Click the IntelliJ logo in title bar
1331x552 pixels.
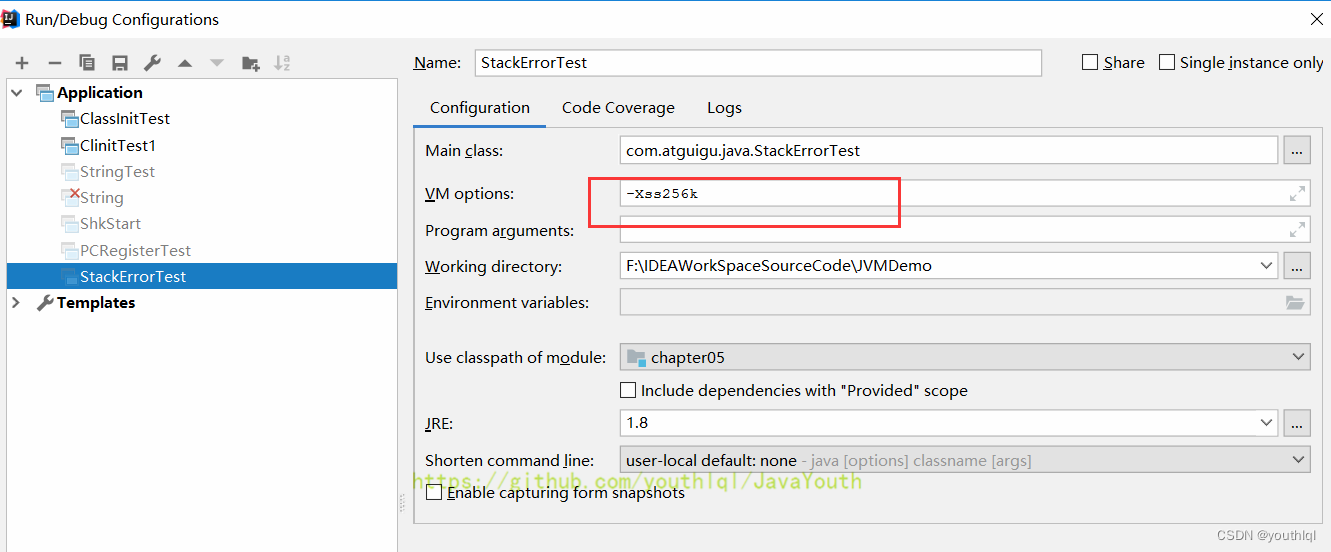point(12,18)
